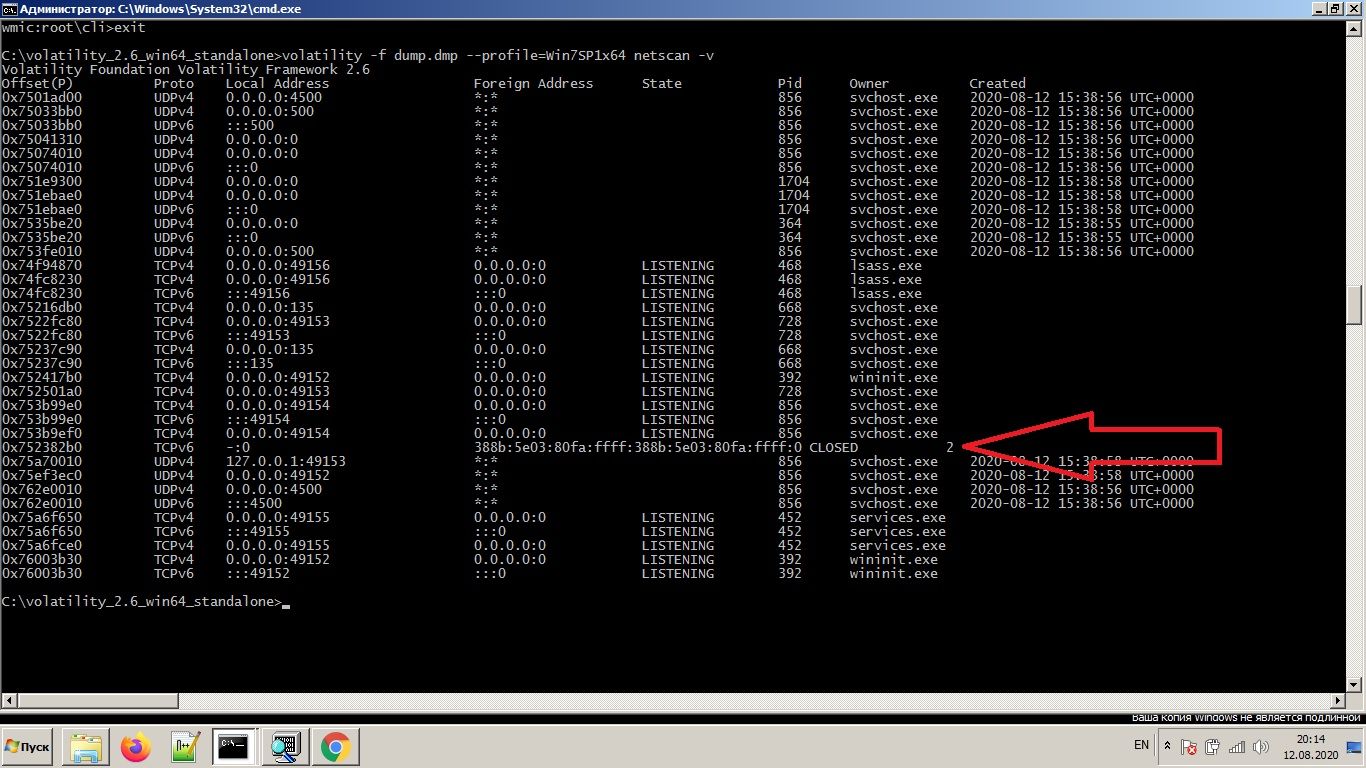Show hidden tray icons chevron

(x=1167, y=746)
